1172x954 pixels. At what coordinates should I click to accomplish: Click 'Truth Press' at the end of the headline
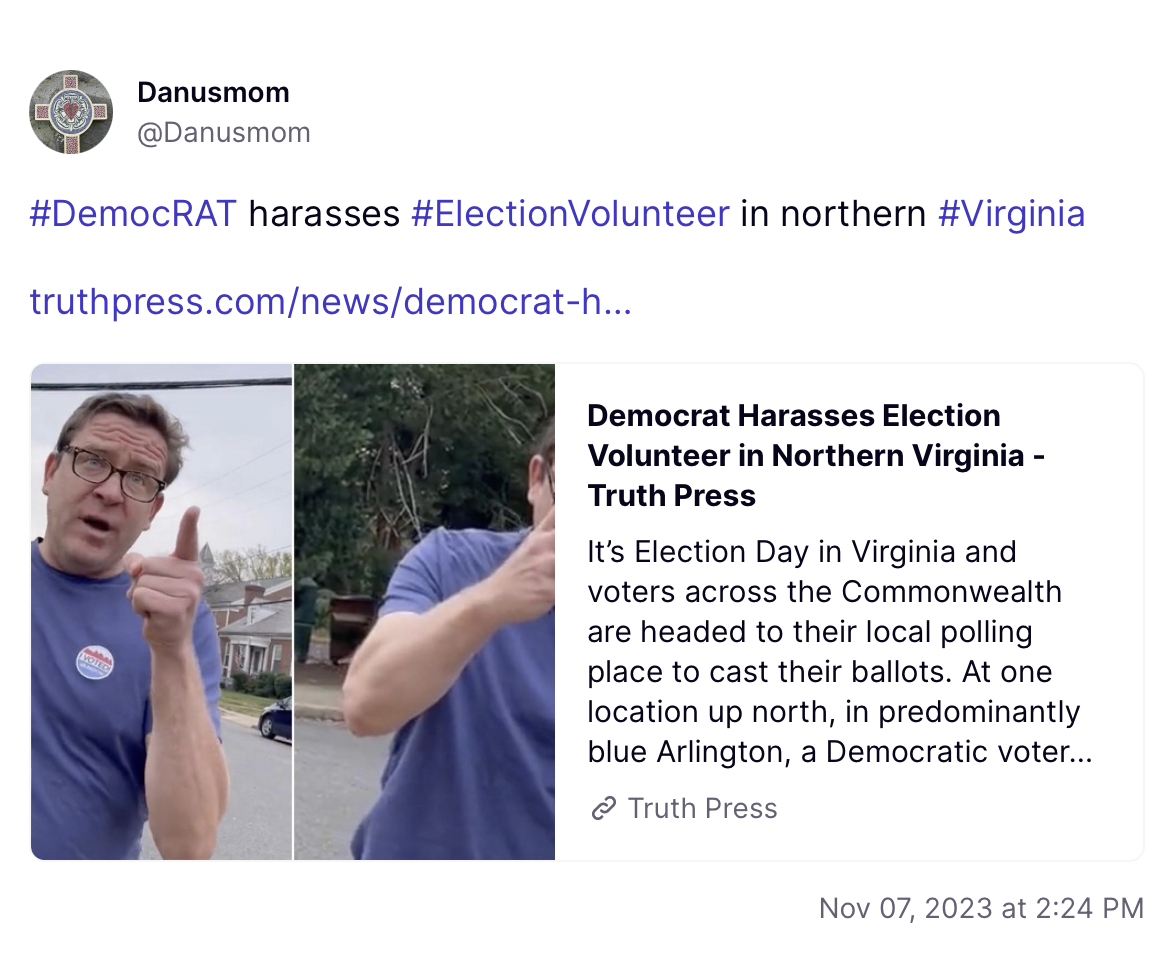(x=671, y=496)
